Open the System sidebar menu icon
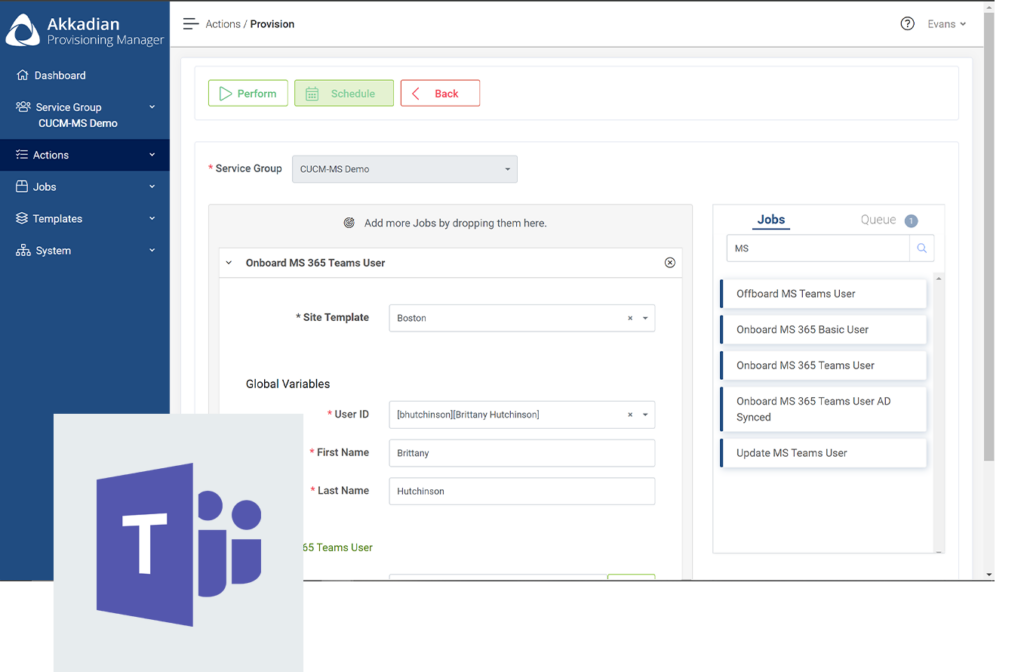The width and height of the screenshot is (1024, 672). (x=20, y=250)
